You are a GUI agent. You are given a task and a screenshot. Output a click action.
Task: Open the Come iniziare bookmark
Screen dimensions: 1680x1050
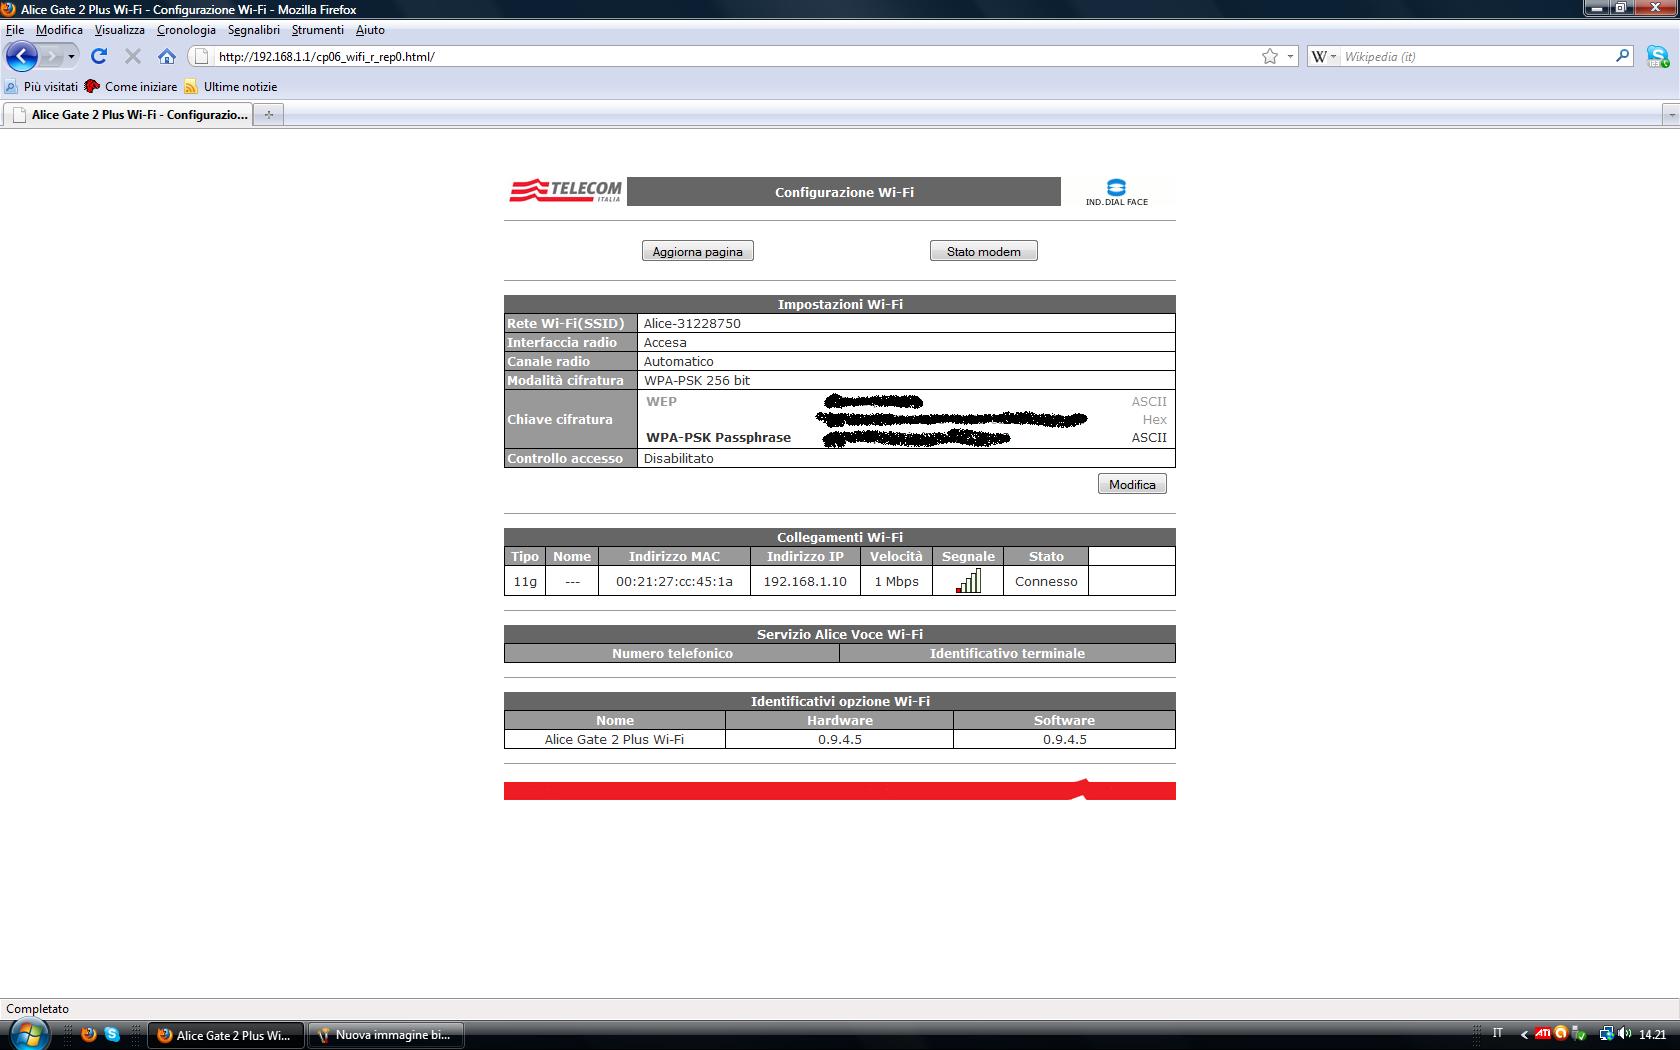tap(131, 87)
